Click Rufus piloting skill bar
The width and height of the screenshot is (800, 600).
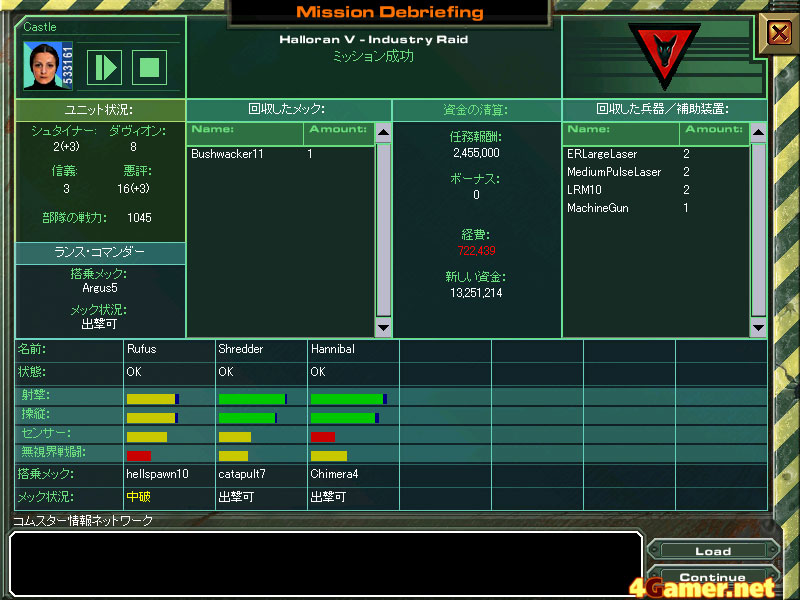point(152,418)
